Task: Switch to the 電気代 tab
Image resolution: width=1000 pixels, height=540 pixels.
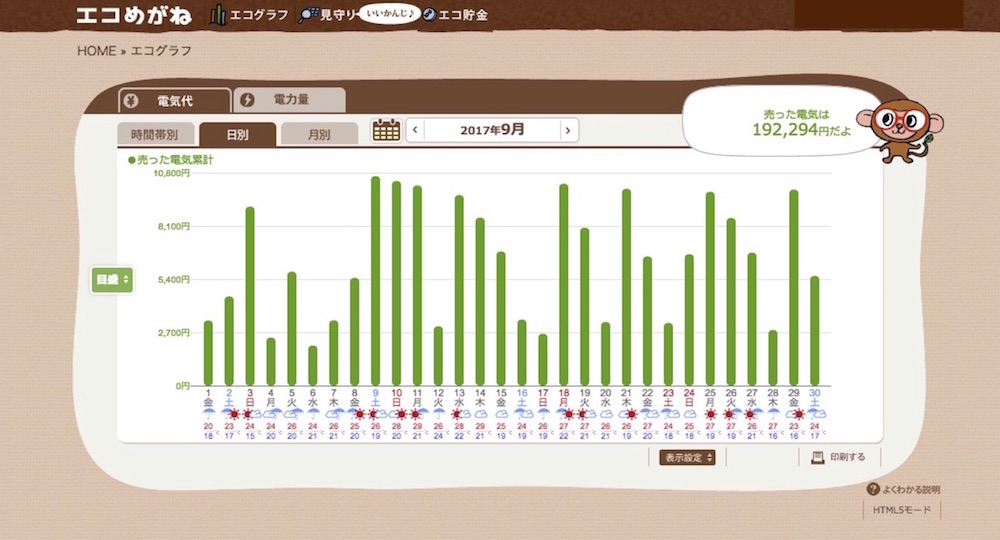Action: coord(175,101)
